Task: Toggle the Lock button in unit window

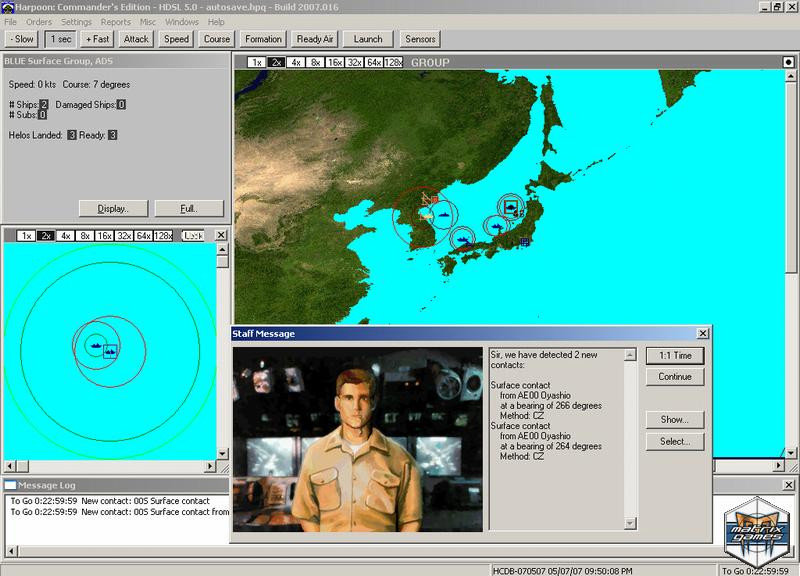Action: click(x=193, y=236)
